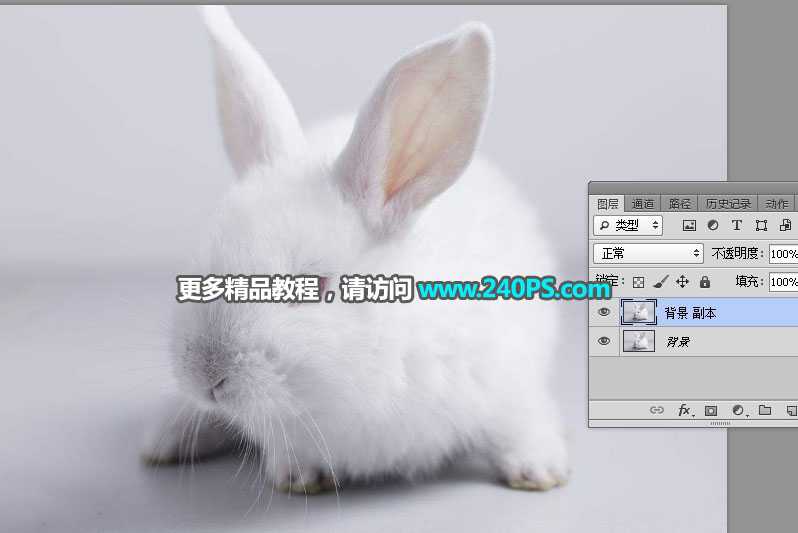798x533 pixels.
Task: Click the shape layer filter icon
Action: point(761,226)
